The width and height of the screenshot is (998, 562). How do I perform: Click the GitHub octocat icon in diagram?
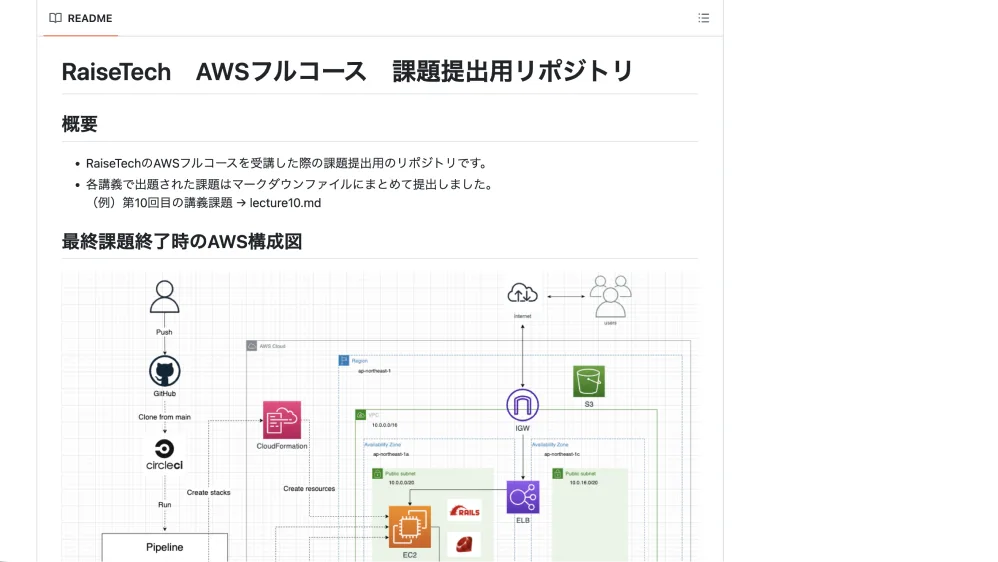164,371
